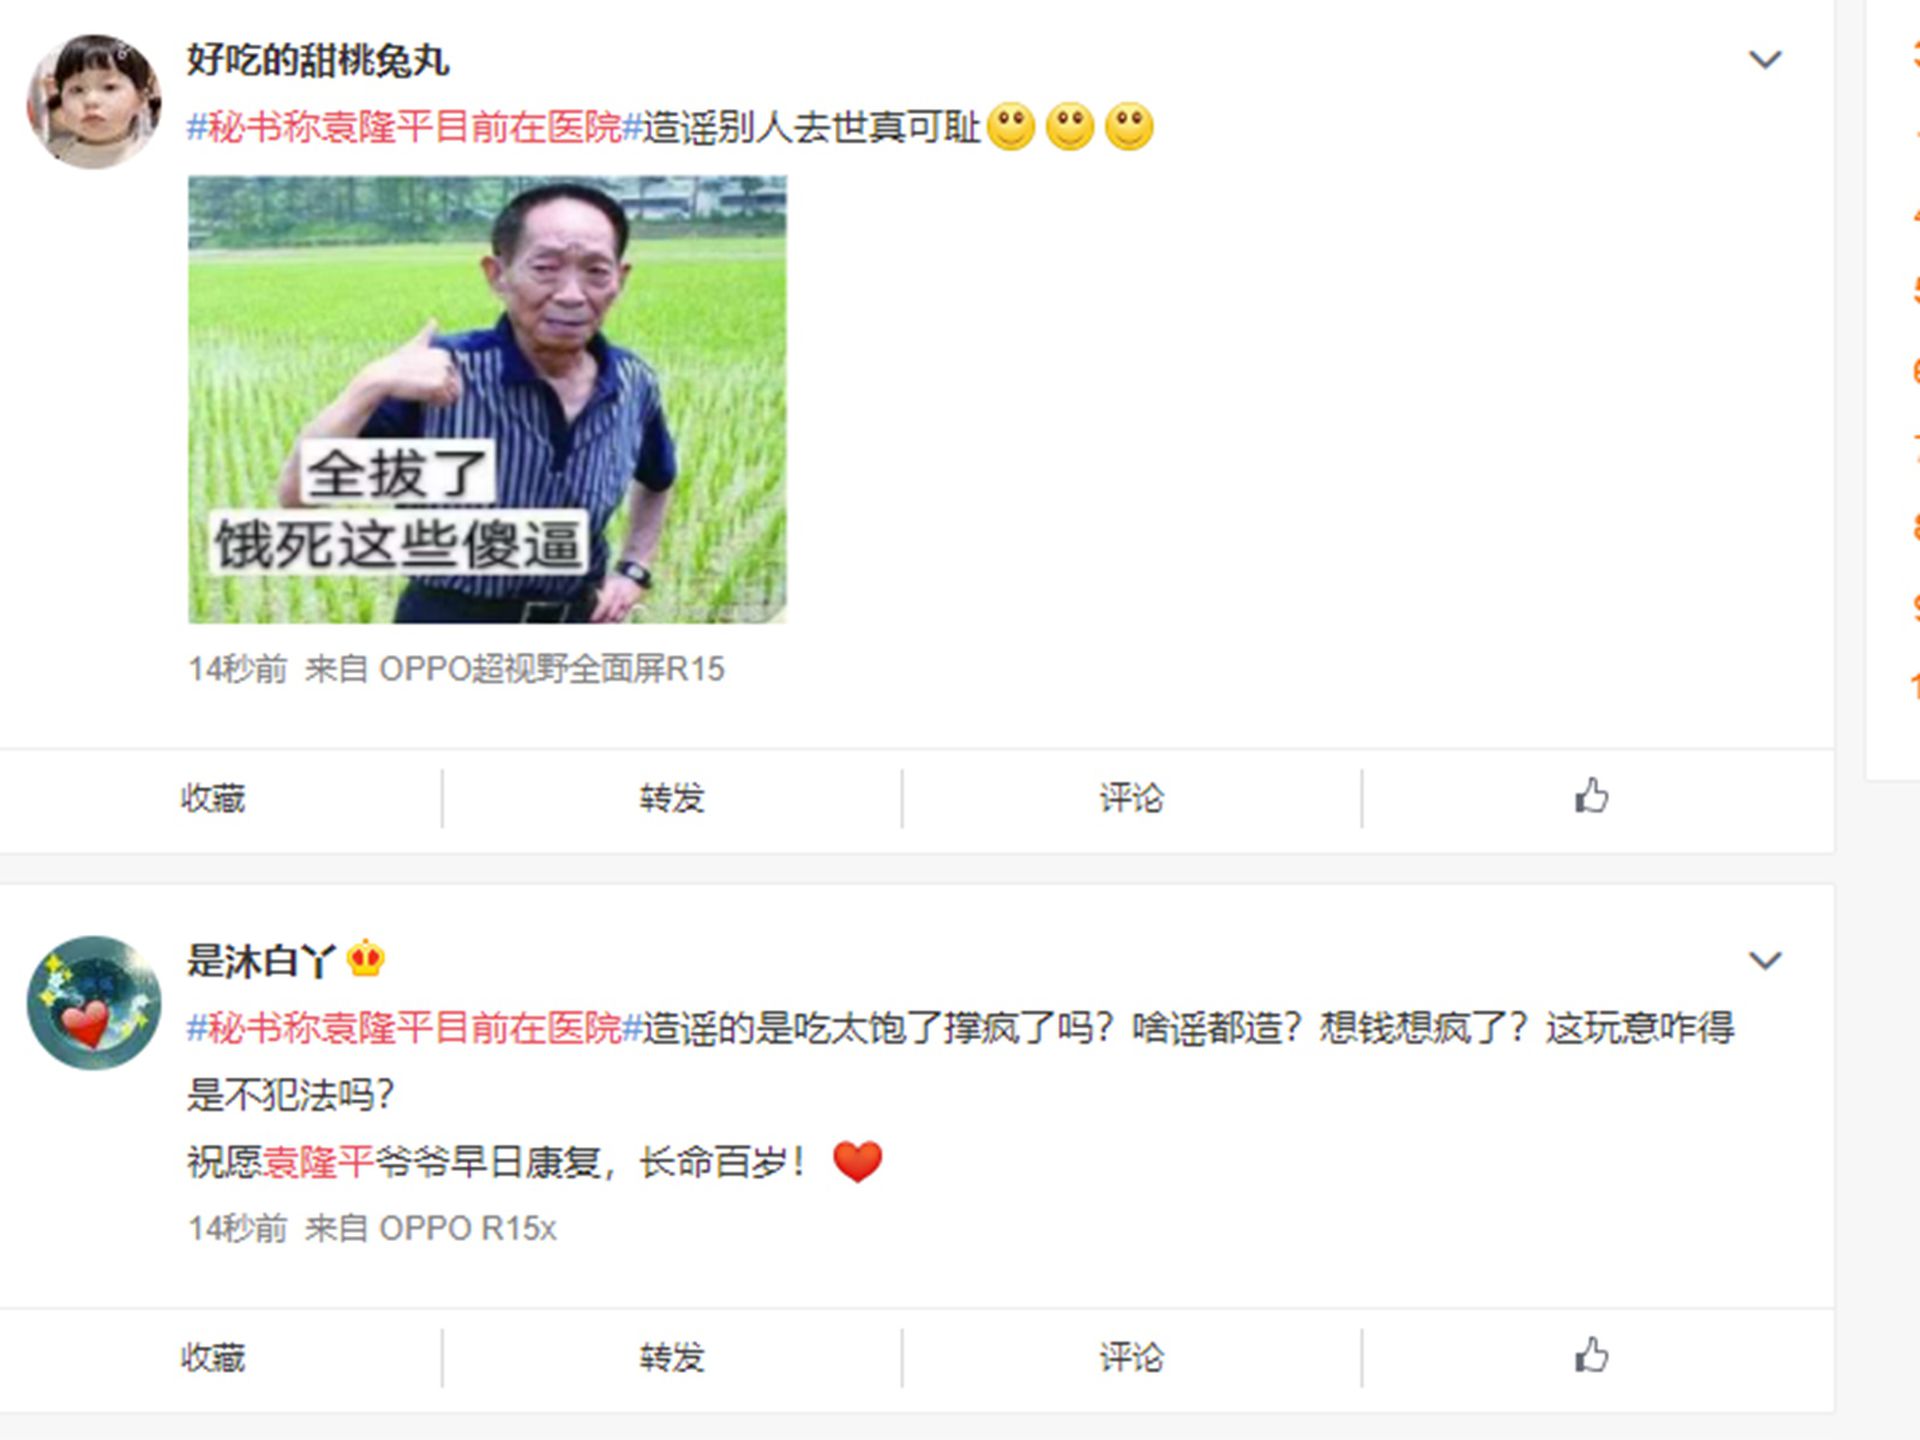Open username 好吃的甜桃兔丸
This screenshot has height=1440, width=1920.
click(318, 61)
